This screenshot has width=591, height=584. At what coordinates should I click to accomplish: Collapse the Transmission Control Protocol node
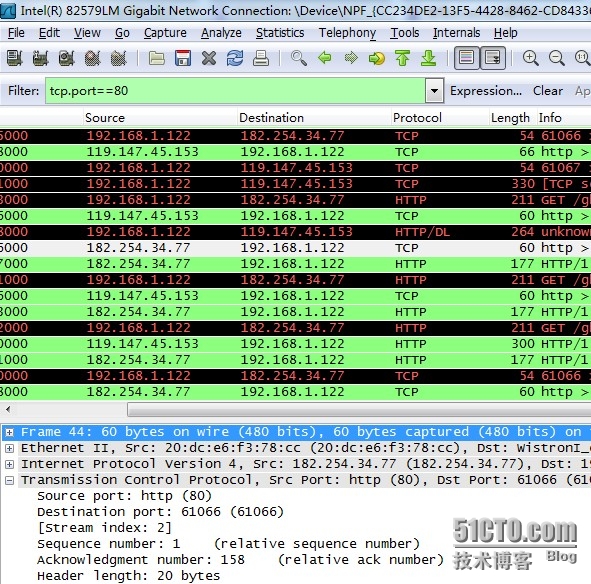coord(9,480)
